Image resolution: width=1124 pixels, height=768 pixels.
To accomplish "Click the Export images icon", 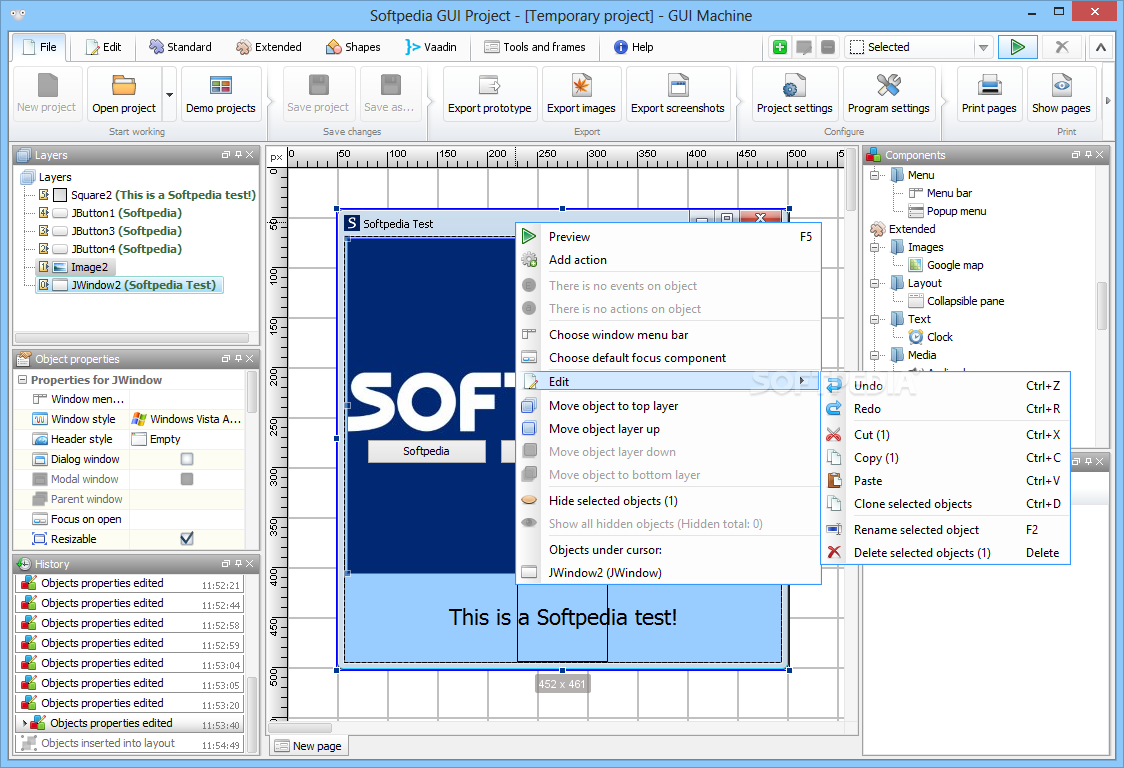I will pos(581,85).
